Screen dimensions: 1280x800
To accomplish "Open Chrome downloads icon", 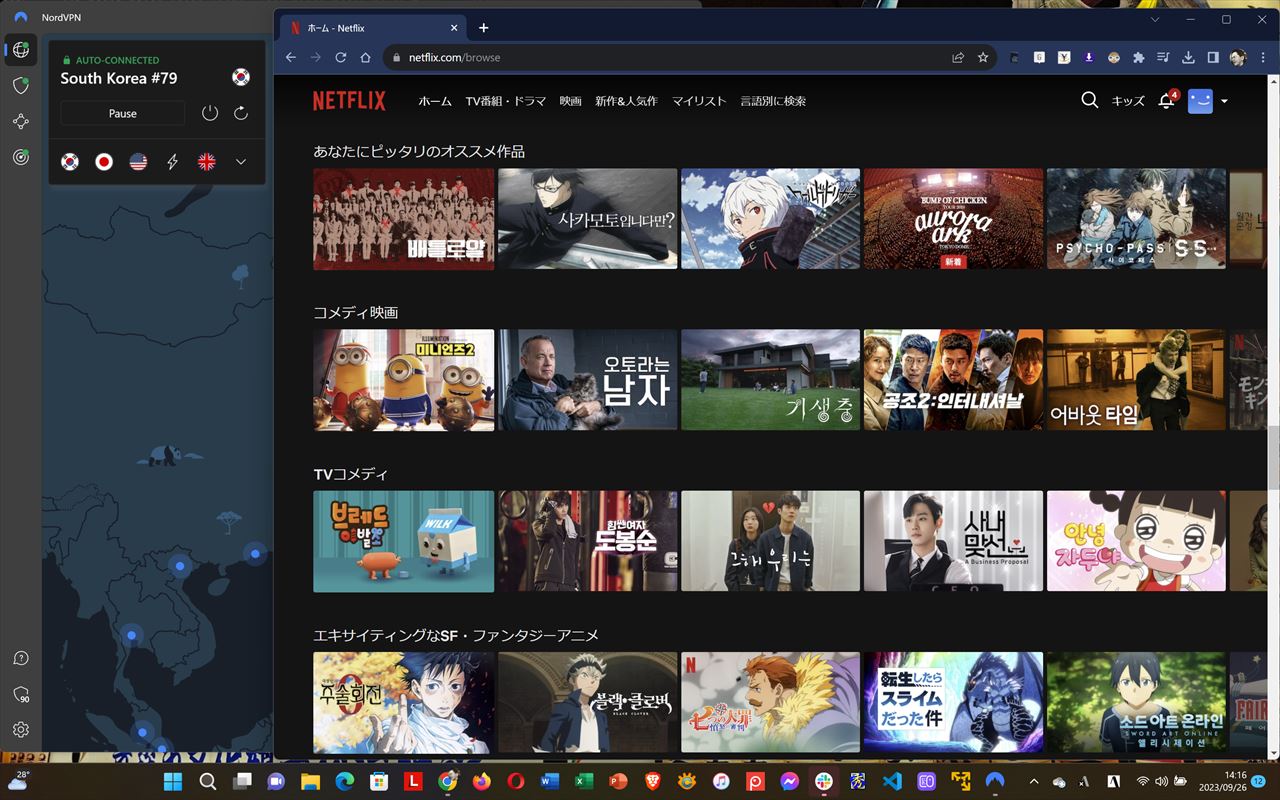I will point(1188,57).
